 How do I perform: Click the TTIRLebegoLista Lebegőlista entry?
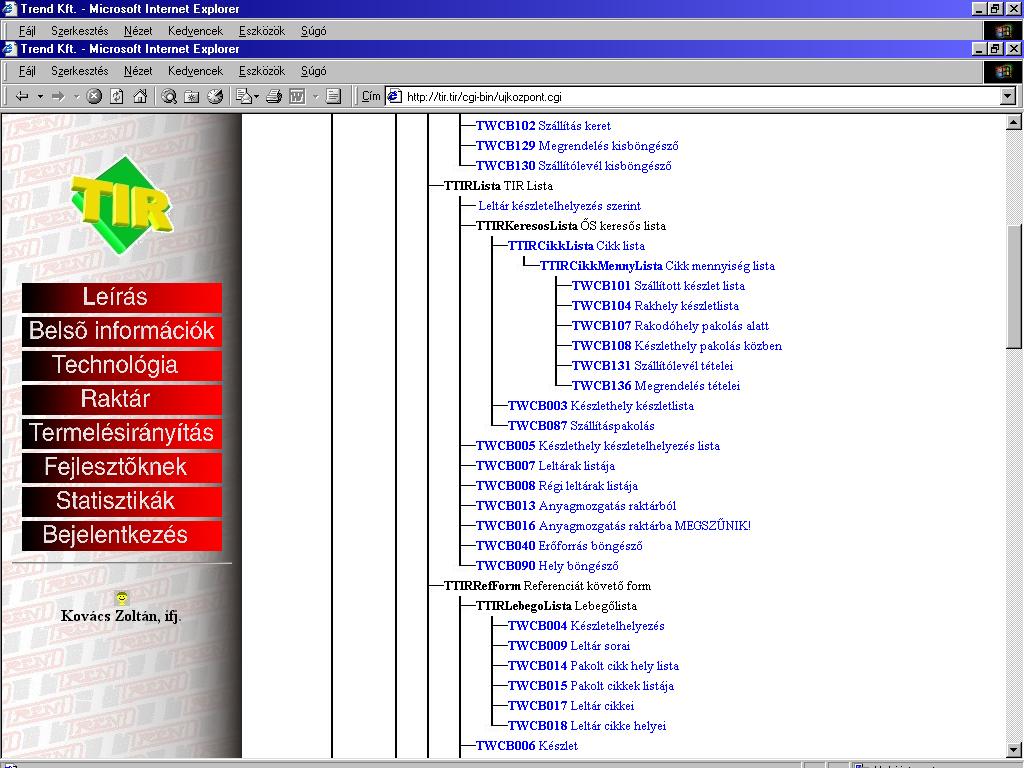coord(556,606)
